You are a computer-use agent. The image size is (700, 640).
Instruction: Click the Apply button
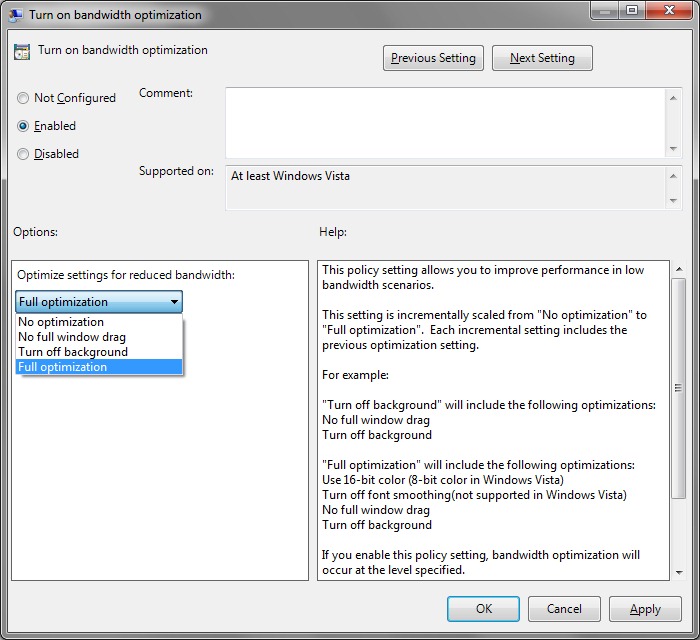click(645, 609)
